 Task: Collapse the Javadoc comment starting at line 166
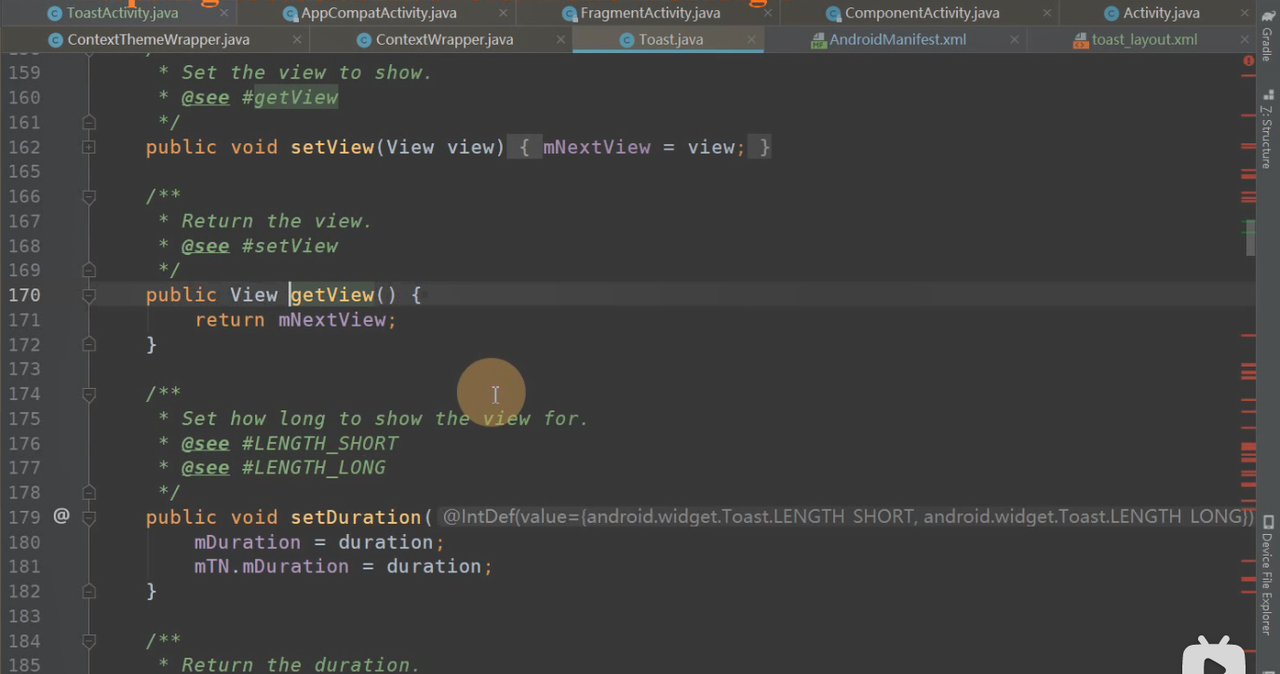(89, 197)
